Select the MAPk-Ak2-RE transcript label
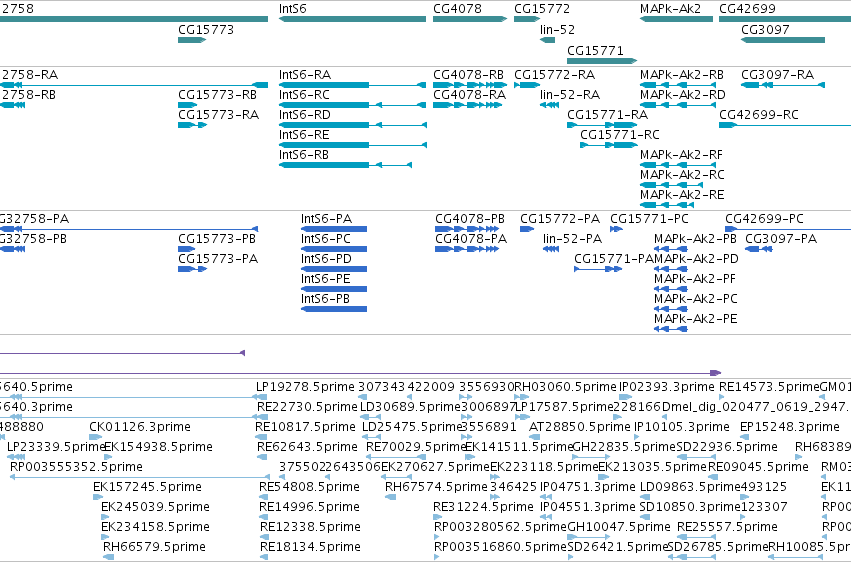851x562 pixels. point(682,195)
